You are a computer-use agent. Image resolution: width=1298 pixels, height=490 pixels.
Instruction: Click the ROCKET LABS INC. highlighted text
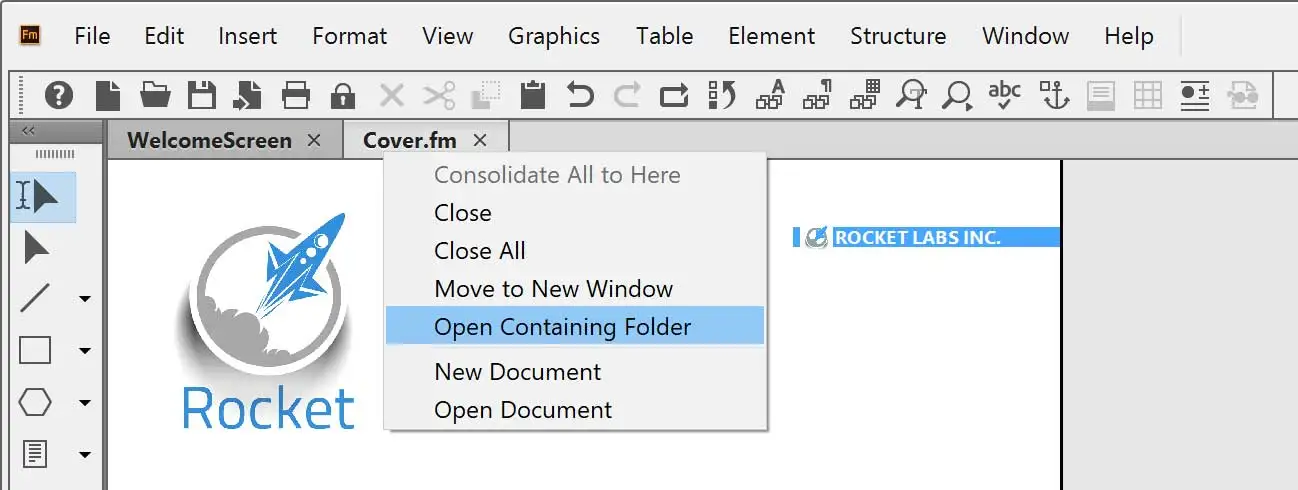click(x=917, y=237)
